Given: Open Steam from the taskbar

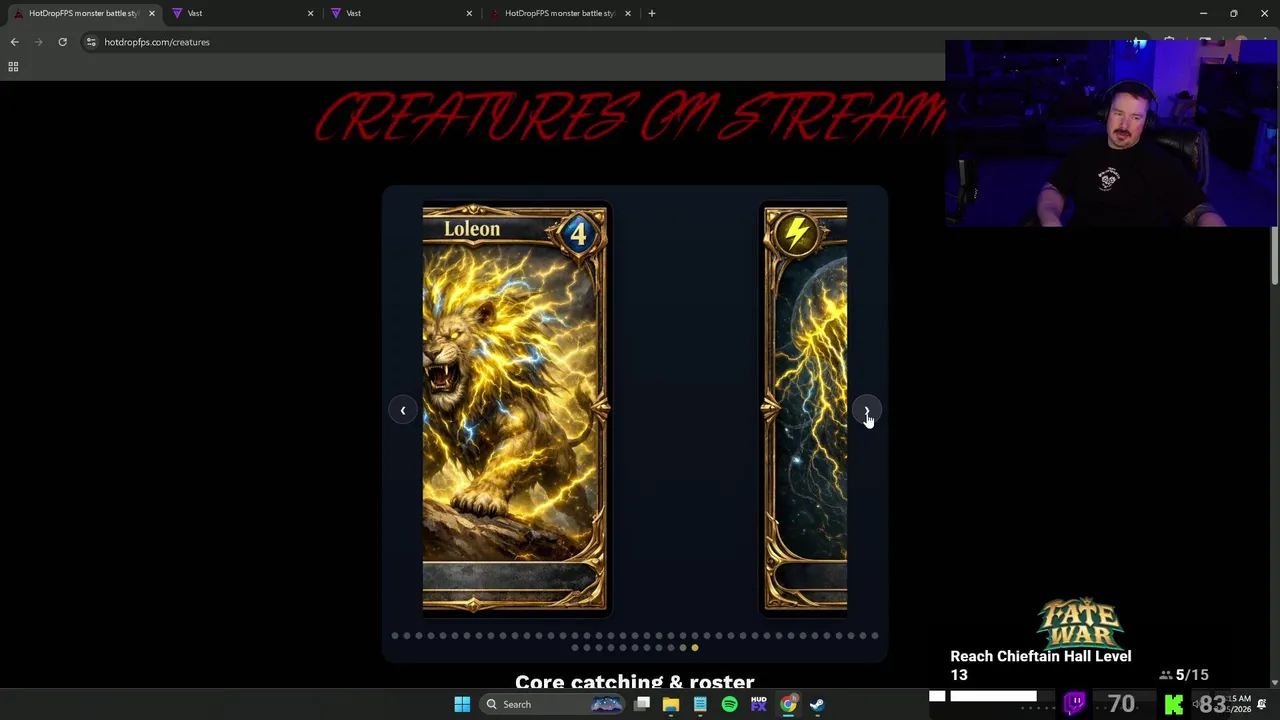Looking at the screenshot, I should pos(817,704).
